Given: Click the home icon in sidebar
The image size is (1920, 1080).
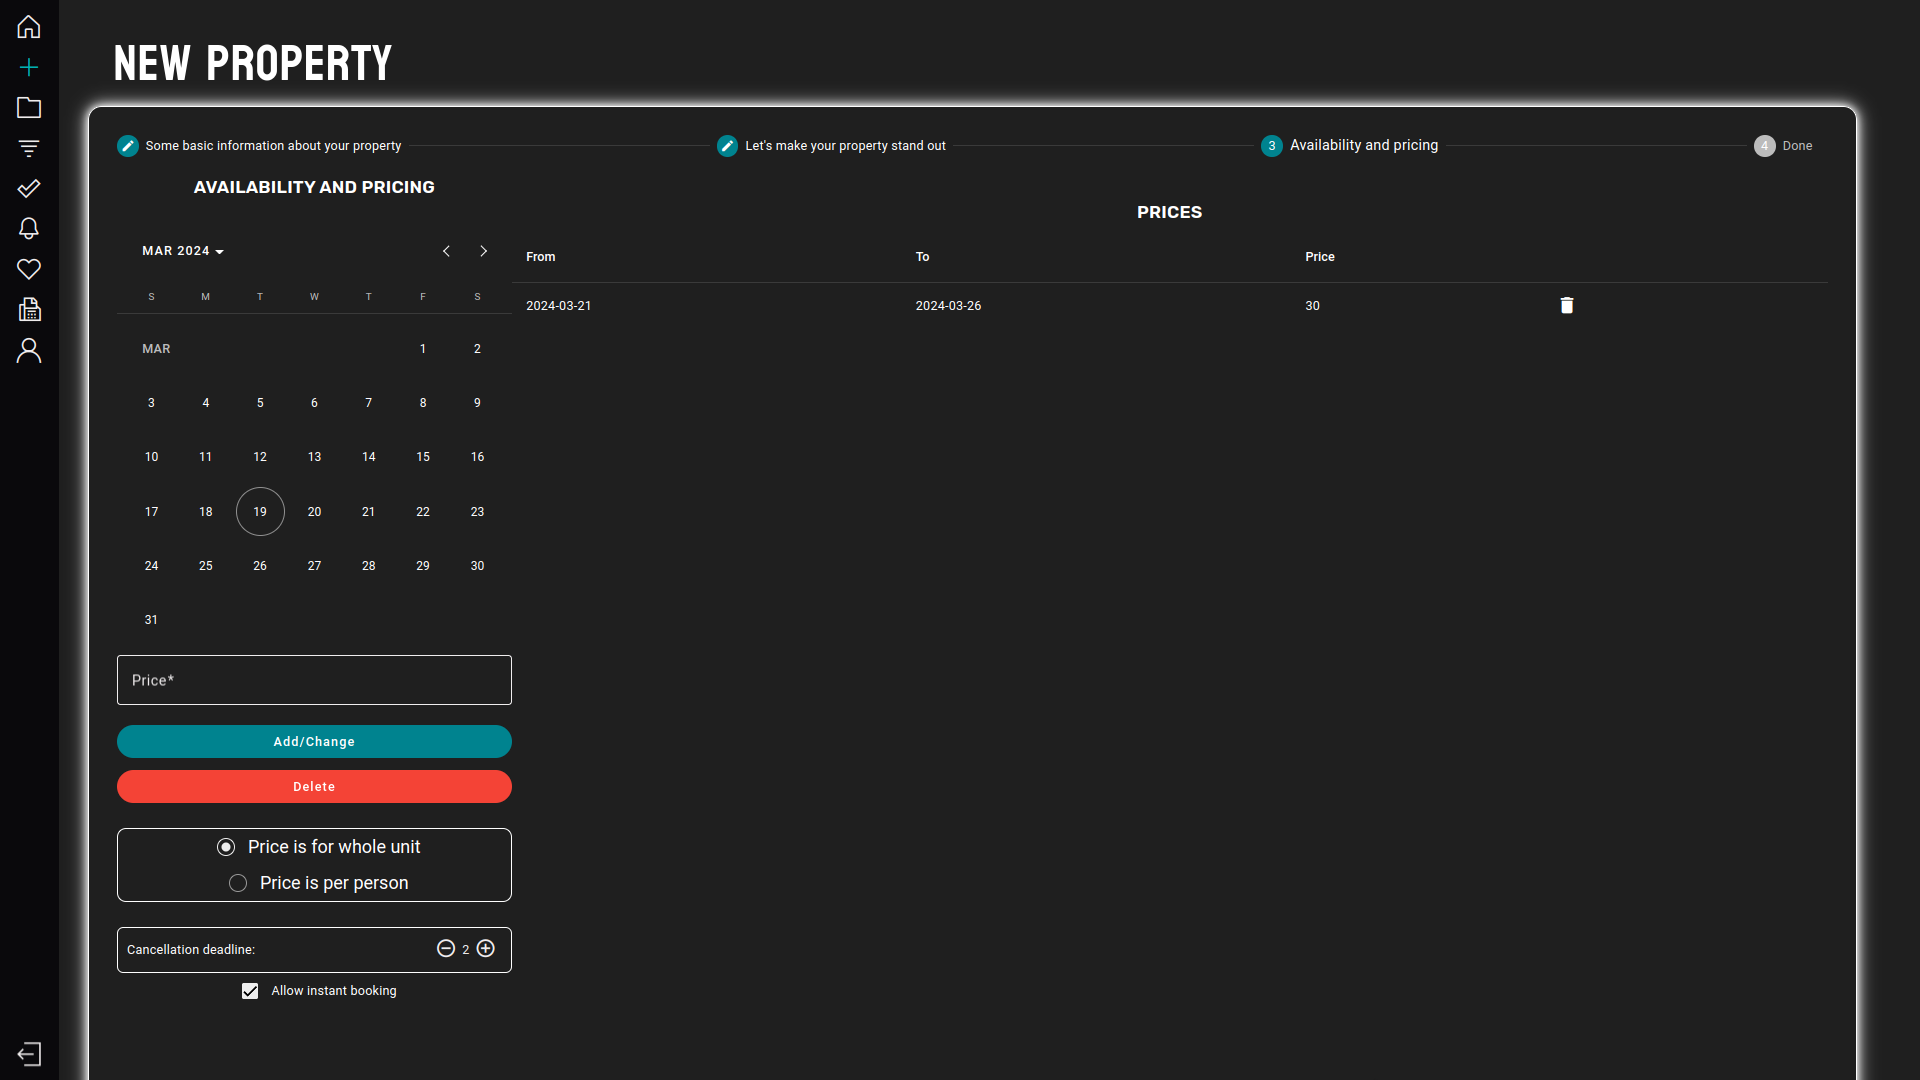Looking at the screenshot, I should (x=29, y=27).
